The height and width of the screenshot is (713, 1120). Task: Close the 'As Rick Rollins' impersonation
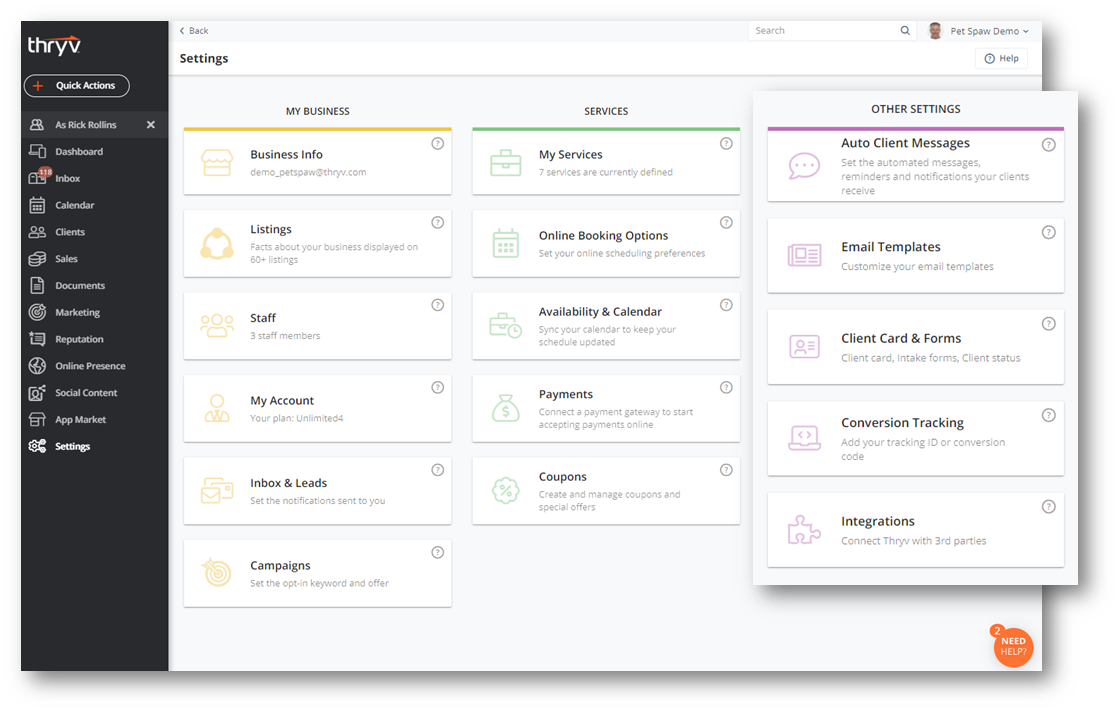point(151,124)
